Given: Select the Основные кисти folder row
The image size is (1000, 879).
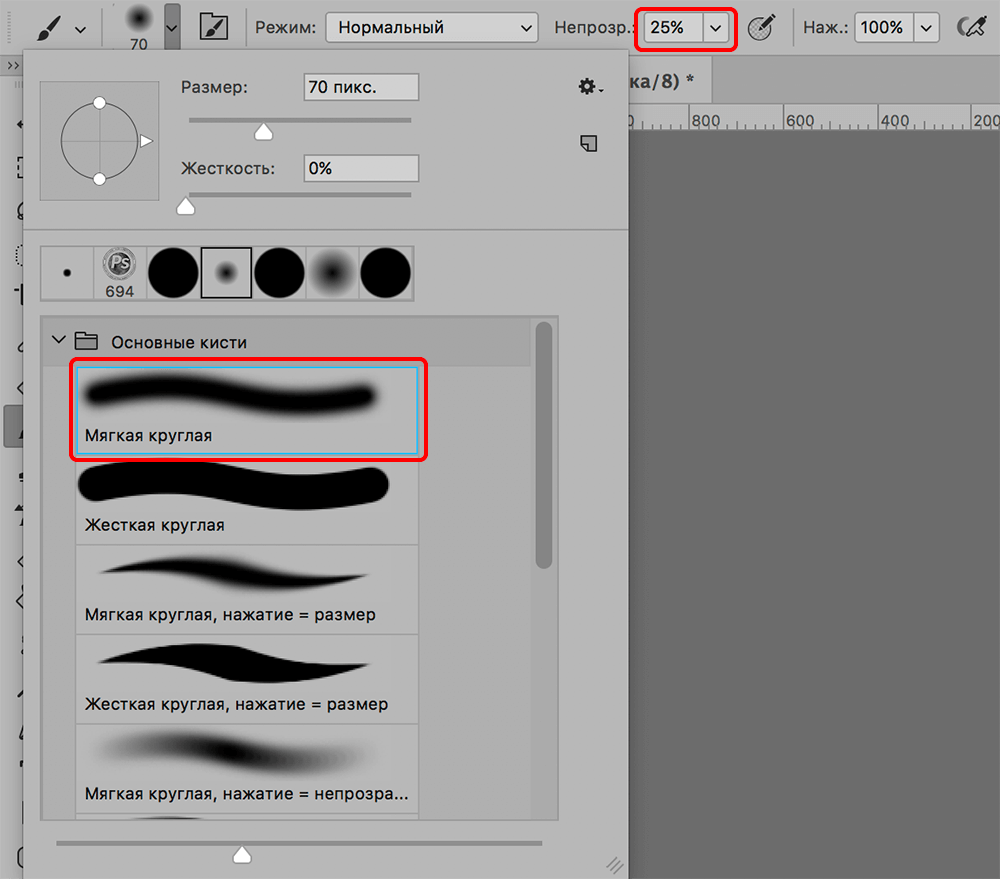Looking at the screenshot, I should pos(287,342).
